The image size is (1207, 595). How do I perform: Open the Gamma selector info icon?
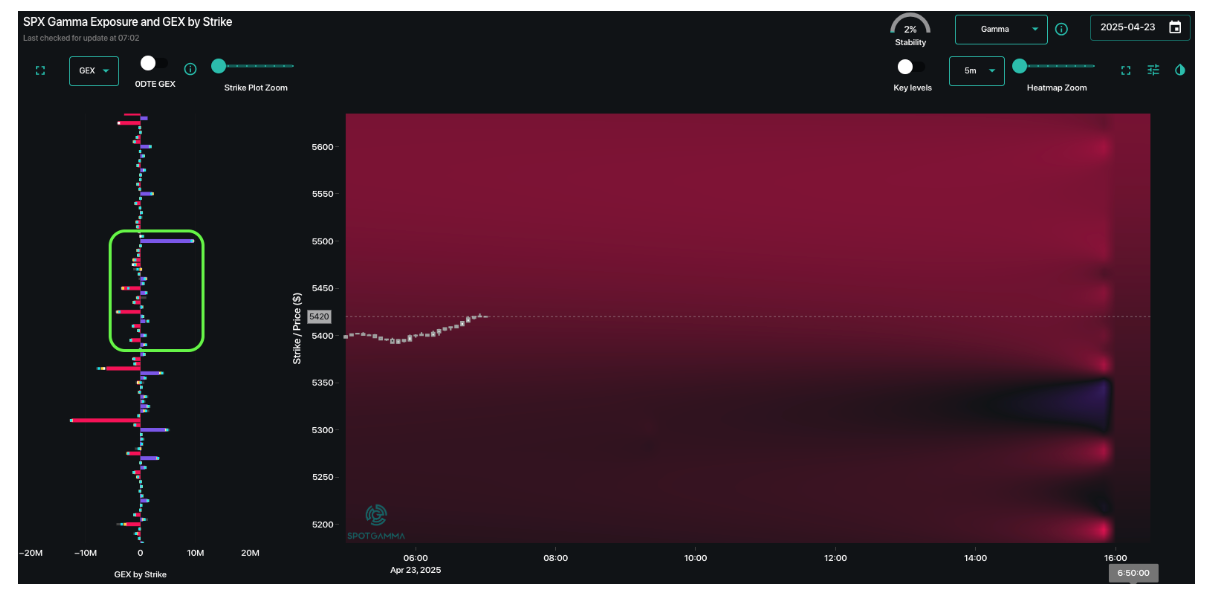click(x=1061, y=29)
